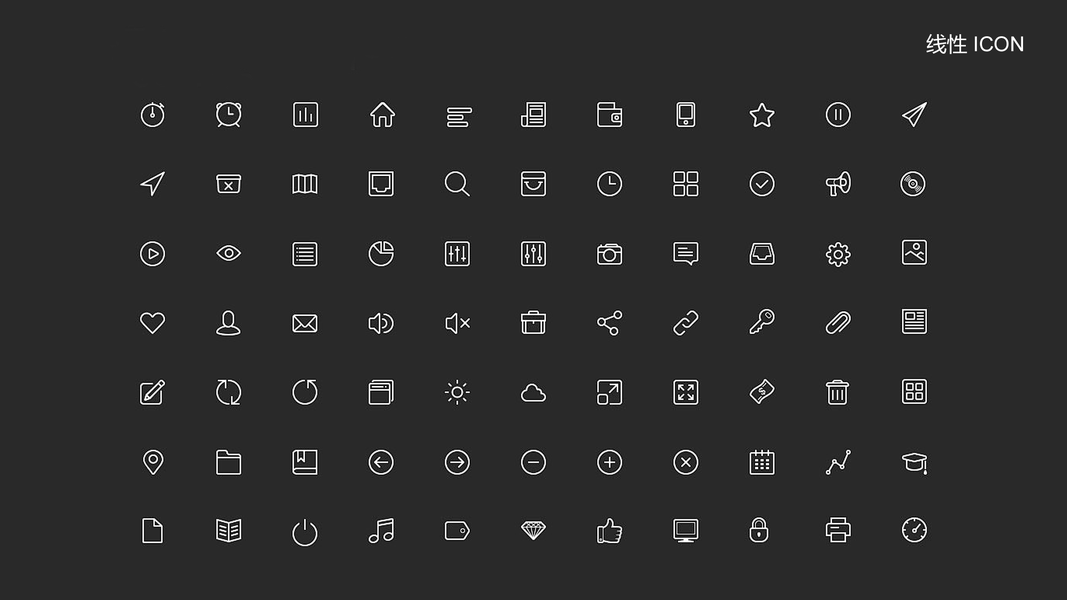Screen dimensions: 1067x600
Task: Click the pie chart icon
Action: [381, 254]
